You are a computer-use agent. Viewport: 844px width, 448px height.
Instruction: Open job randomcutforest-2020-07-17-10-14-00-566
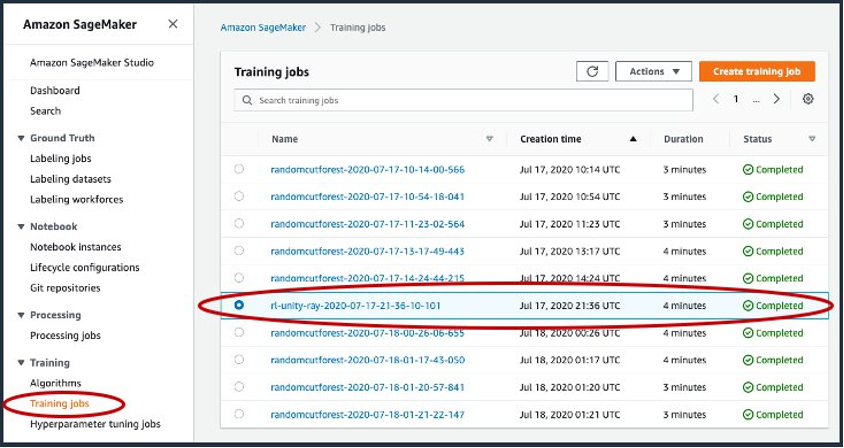pos(368,170)
